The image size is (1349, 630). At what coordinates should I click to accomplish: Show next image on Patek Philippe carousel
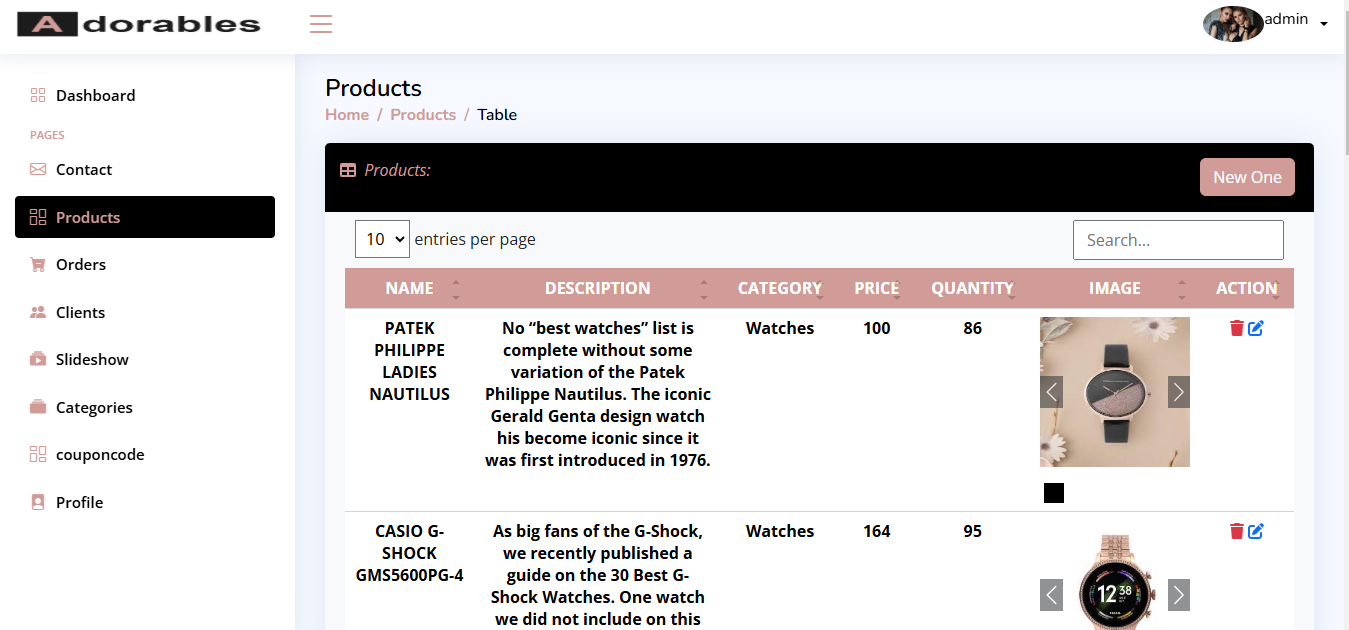tap(1178, 392)
